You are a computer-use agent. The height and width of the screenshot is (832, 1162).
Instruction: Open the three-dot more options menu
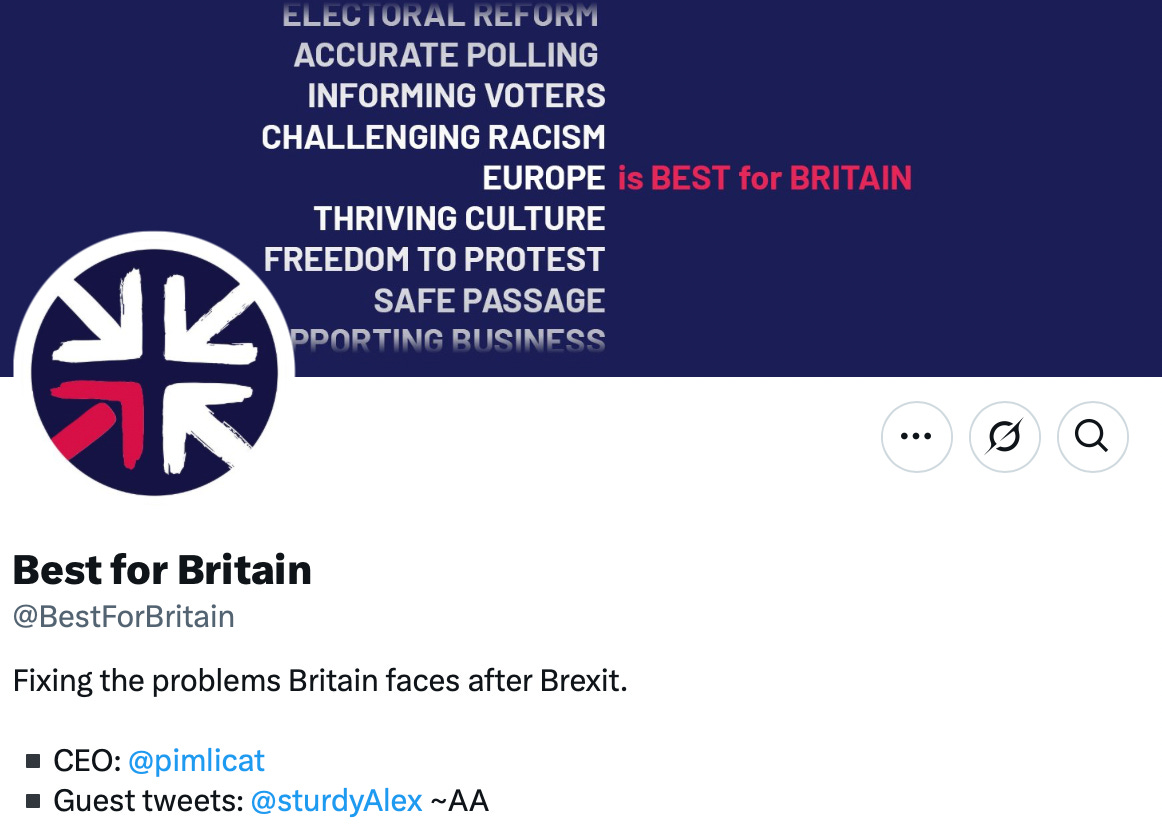916,436
